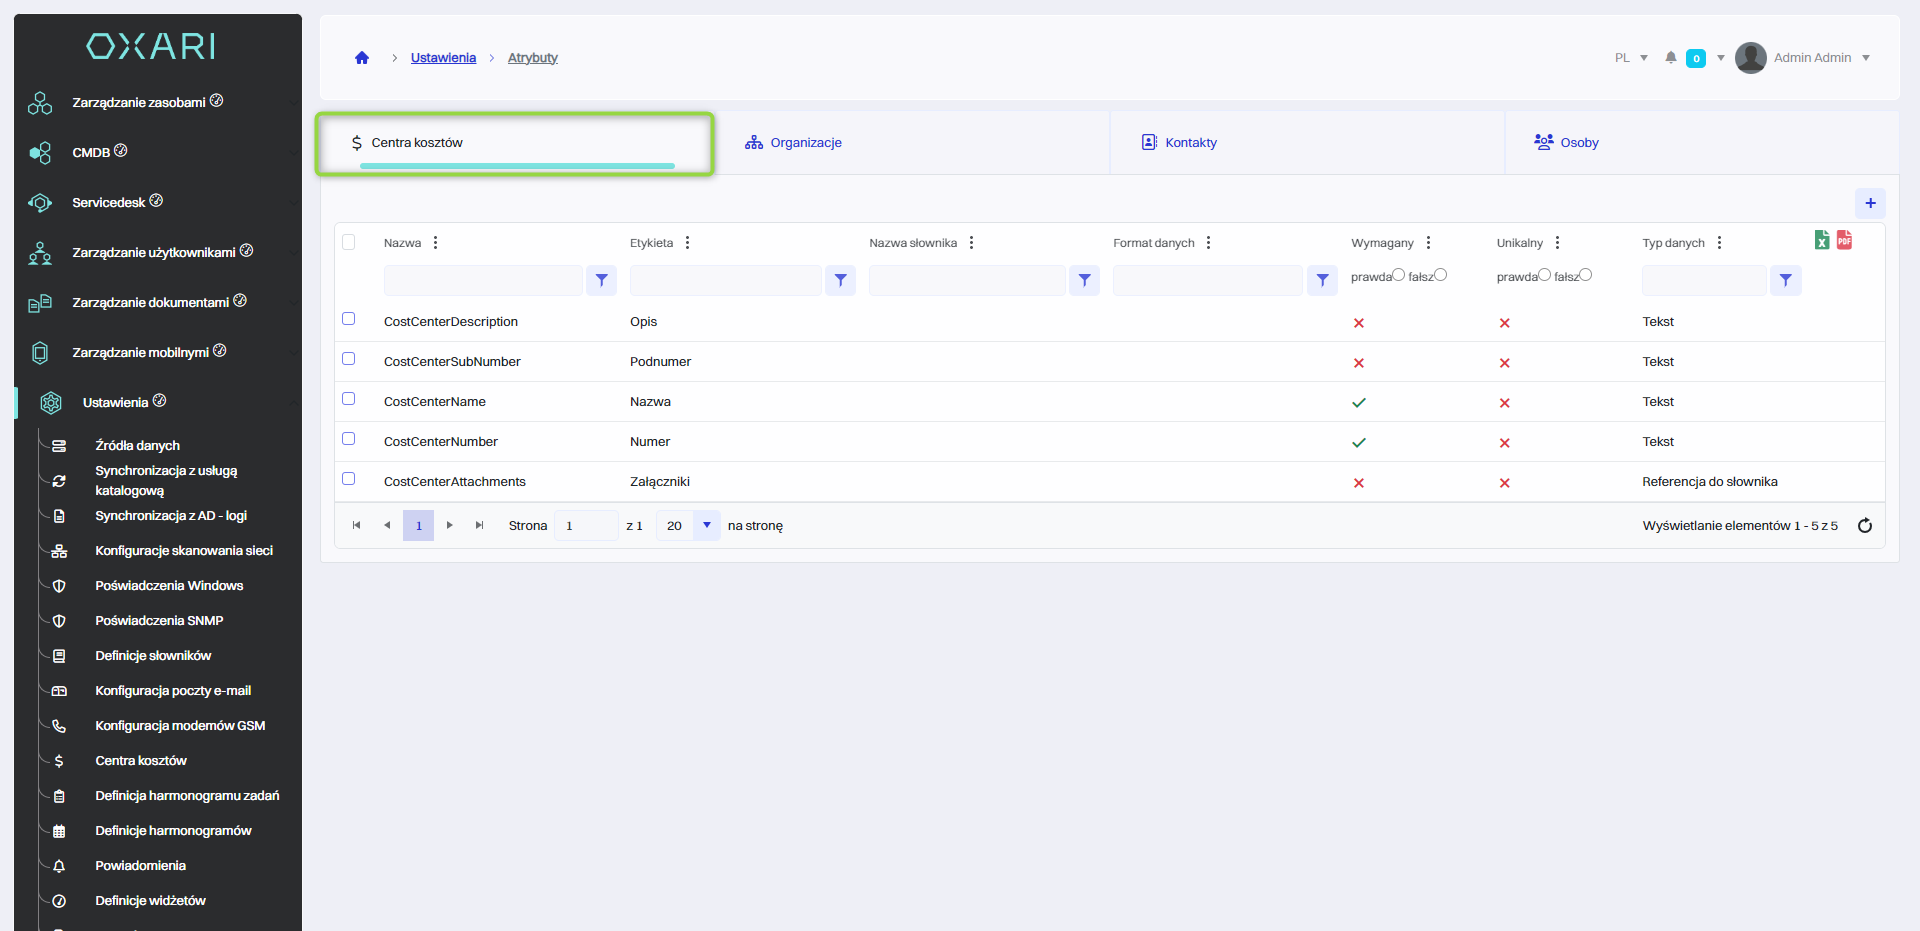The width and height of the screenshot is (1920, 931).
Task: Check the CostCenterDescription row checkbox
Action: tap(349, 319)
